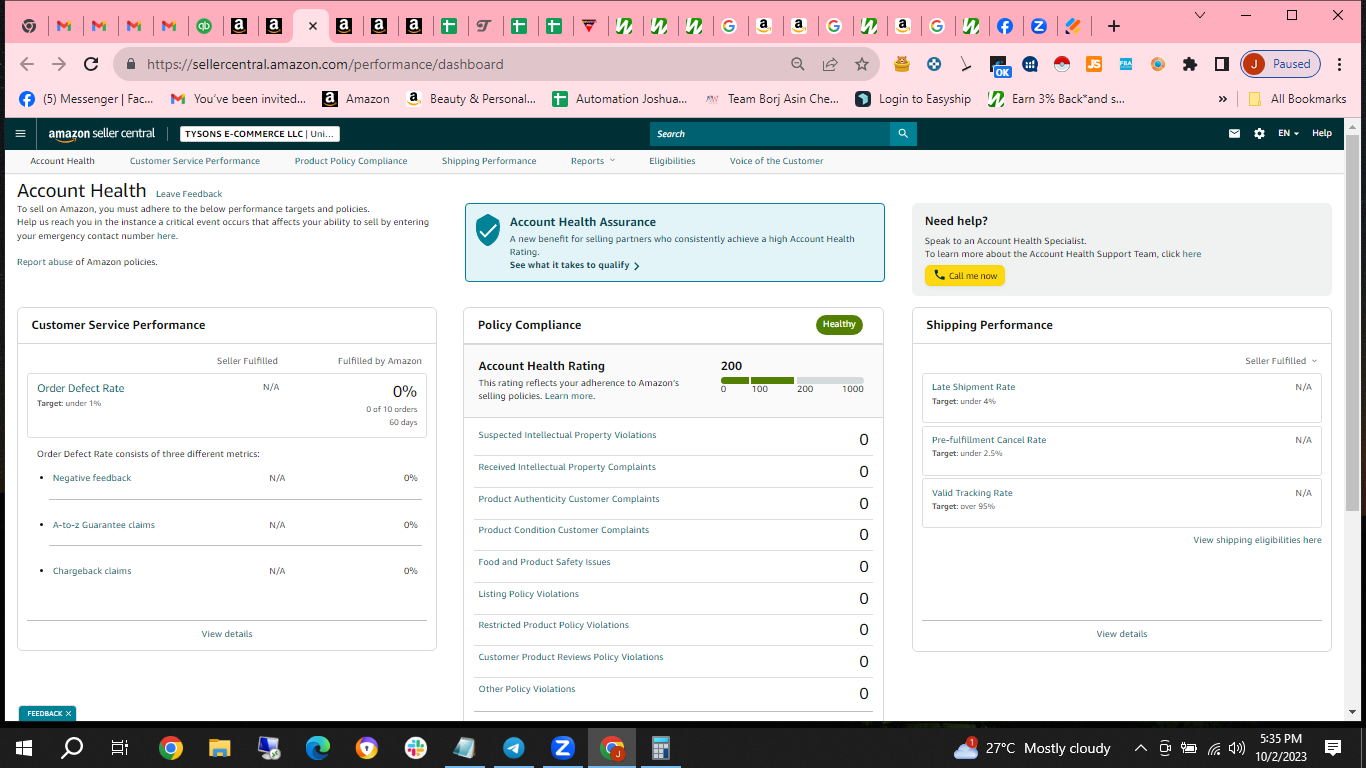
Task: Click View details under Customer Service Performance
Action: [227, 634]
